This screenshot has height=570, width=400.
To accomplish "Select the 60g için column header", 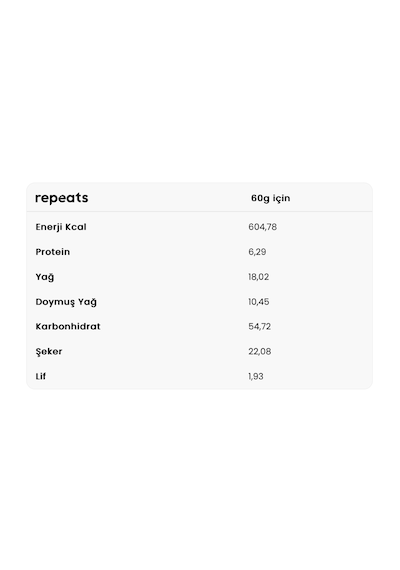I will coord(271,198).
